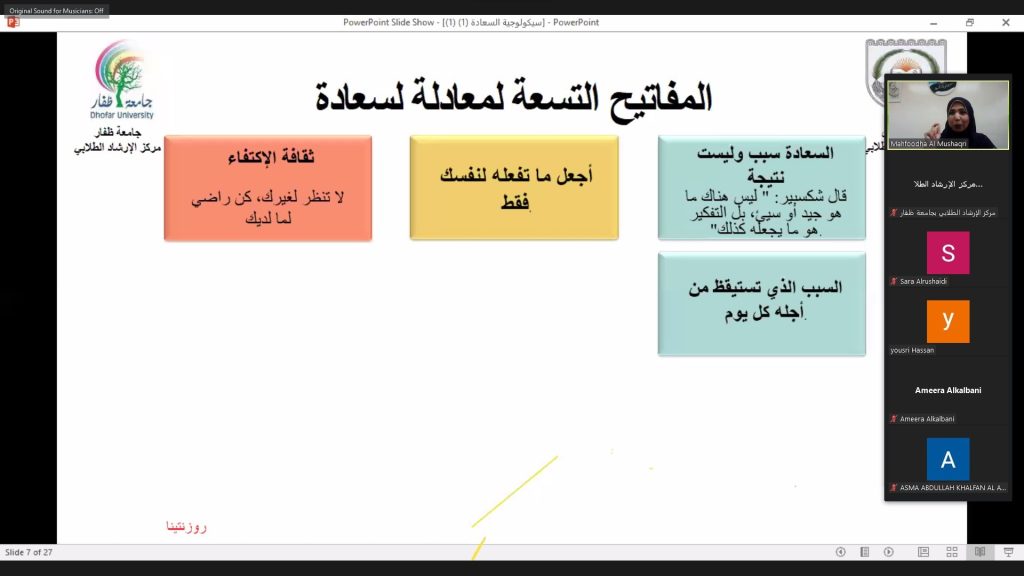Go to previous slide using status bar arrow

(840, 552)
